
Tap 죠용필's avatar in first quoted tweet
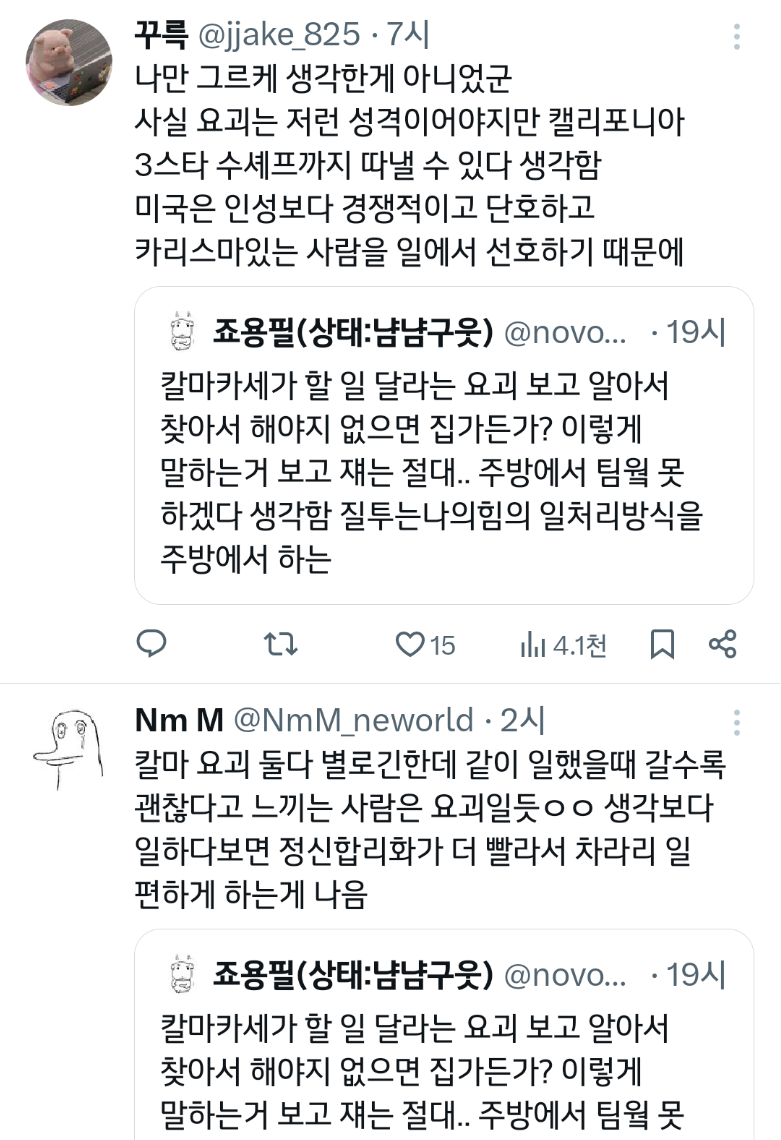[181, 333]
